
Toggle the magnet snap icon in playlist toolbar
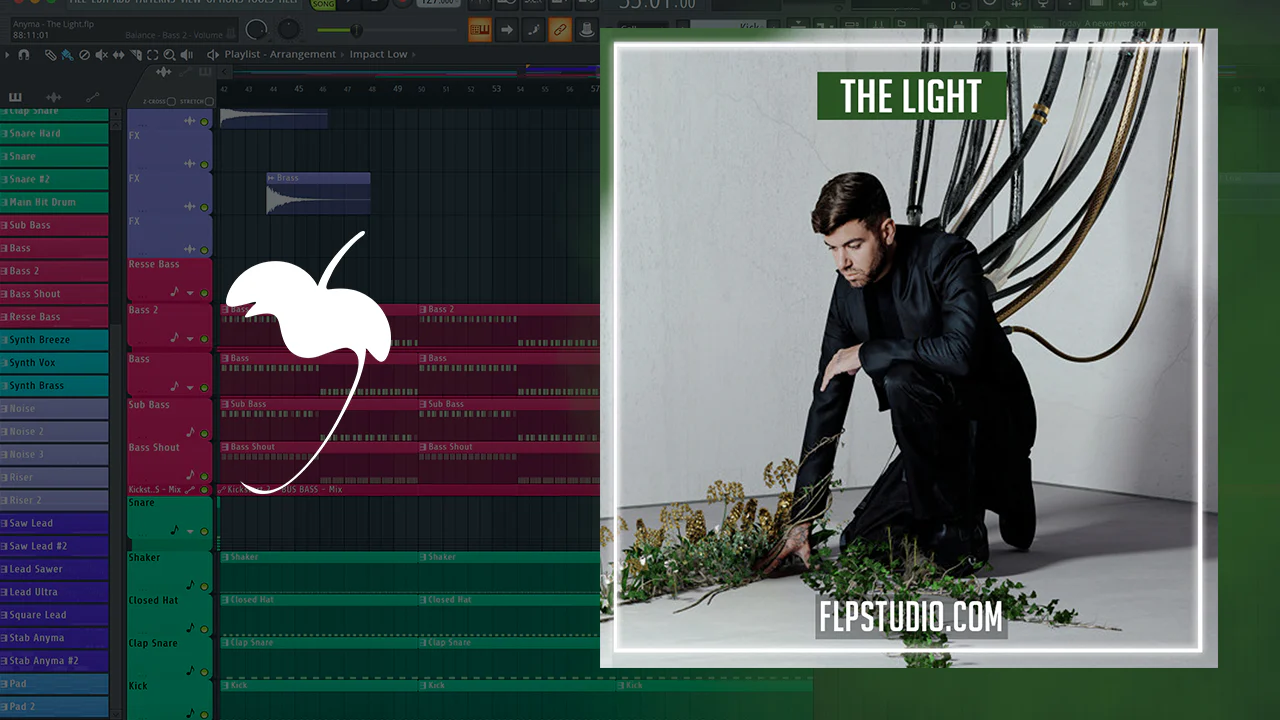point(23,55)
